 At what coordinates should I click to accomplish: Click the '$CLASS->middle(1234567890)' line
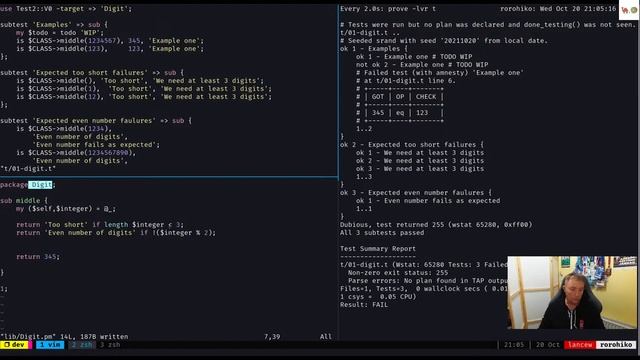pos(76,153)
